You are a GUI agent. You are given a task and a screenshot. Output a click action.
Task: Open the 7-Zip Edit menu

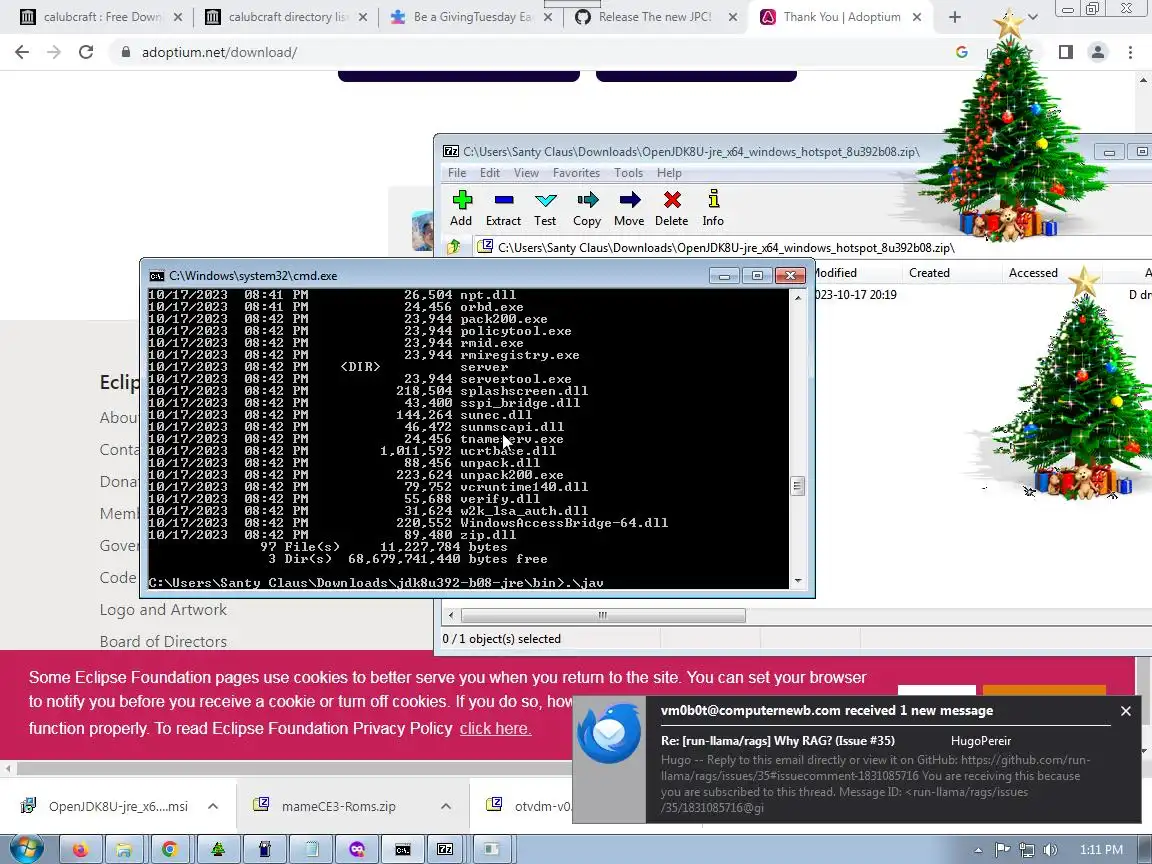coord(490,173)
